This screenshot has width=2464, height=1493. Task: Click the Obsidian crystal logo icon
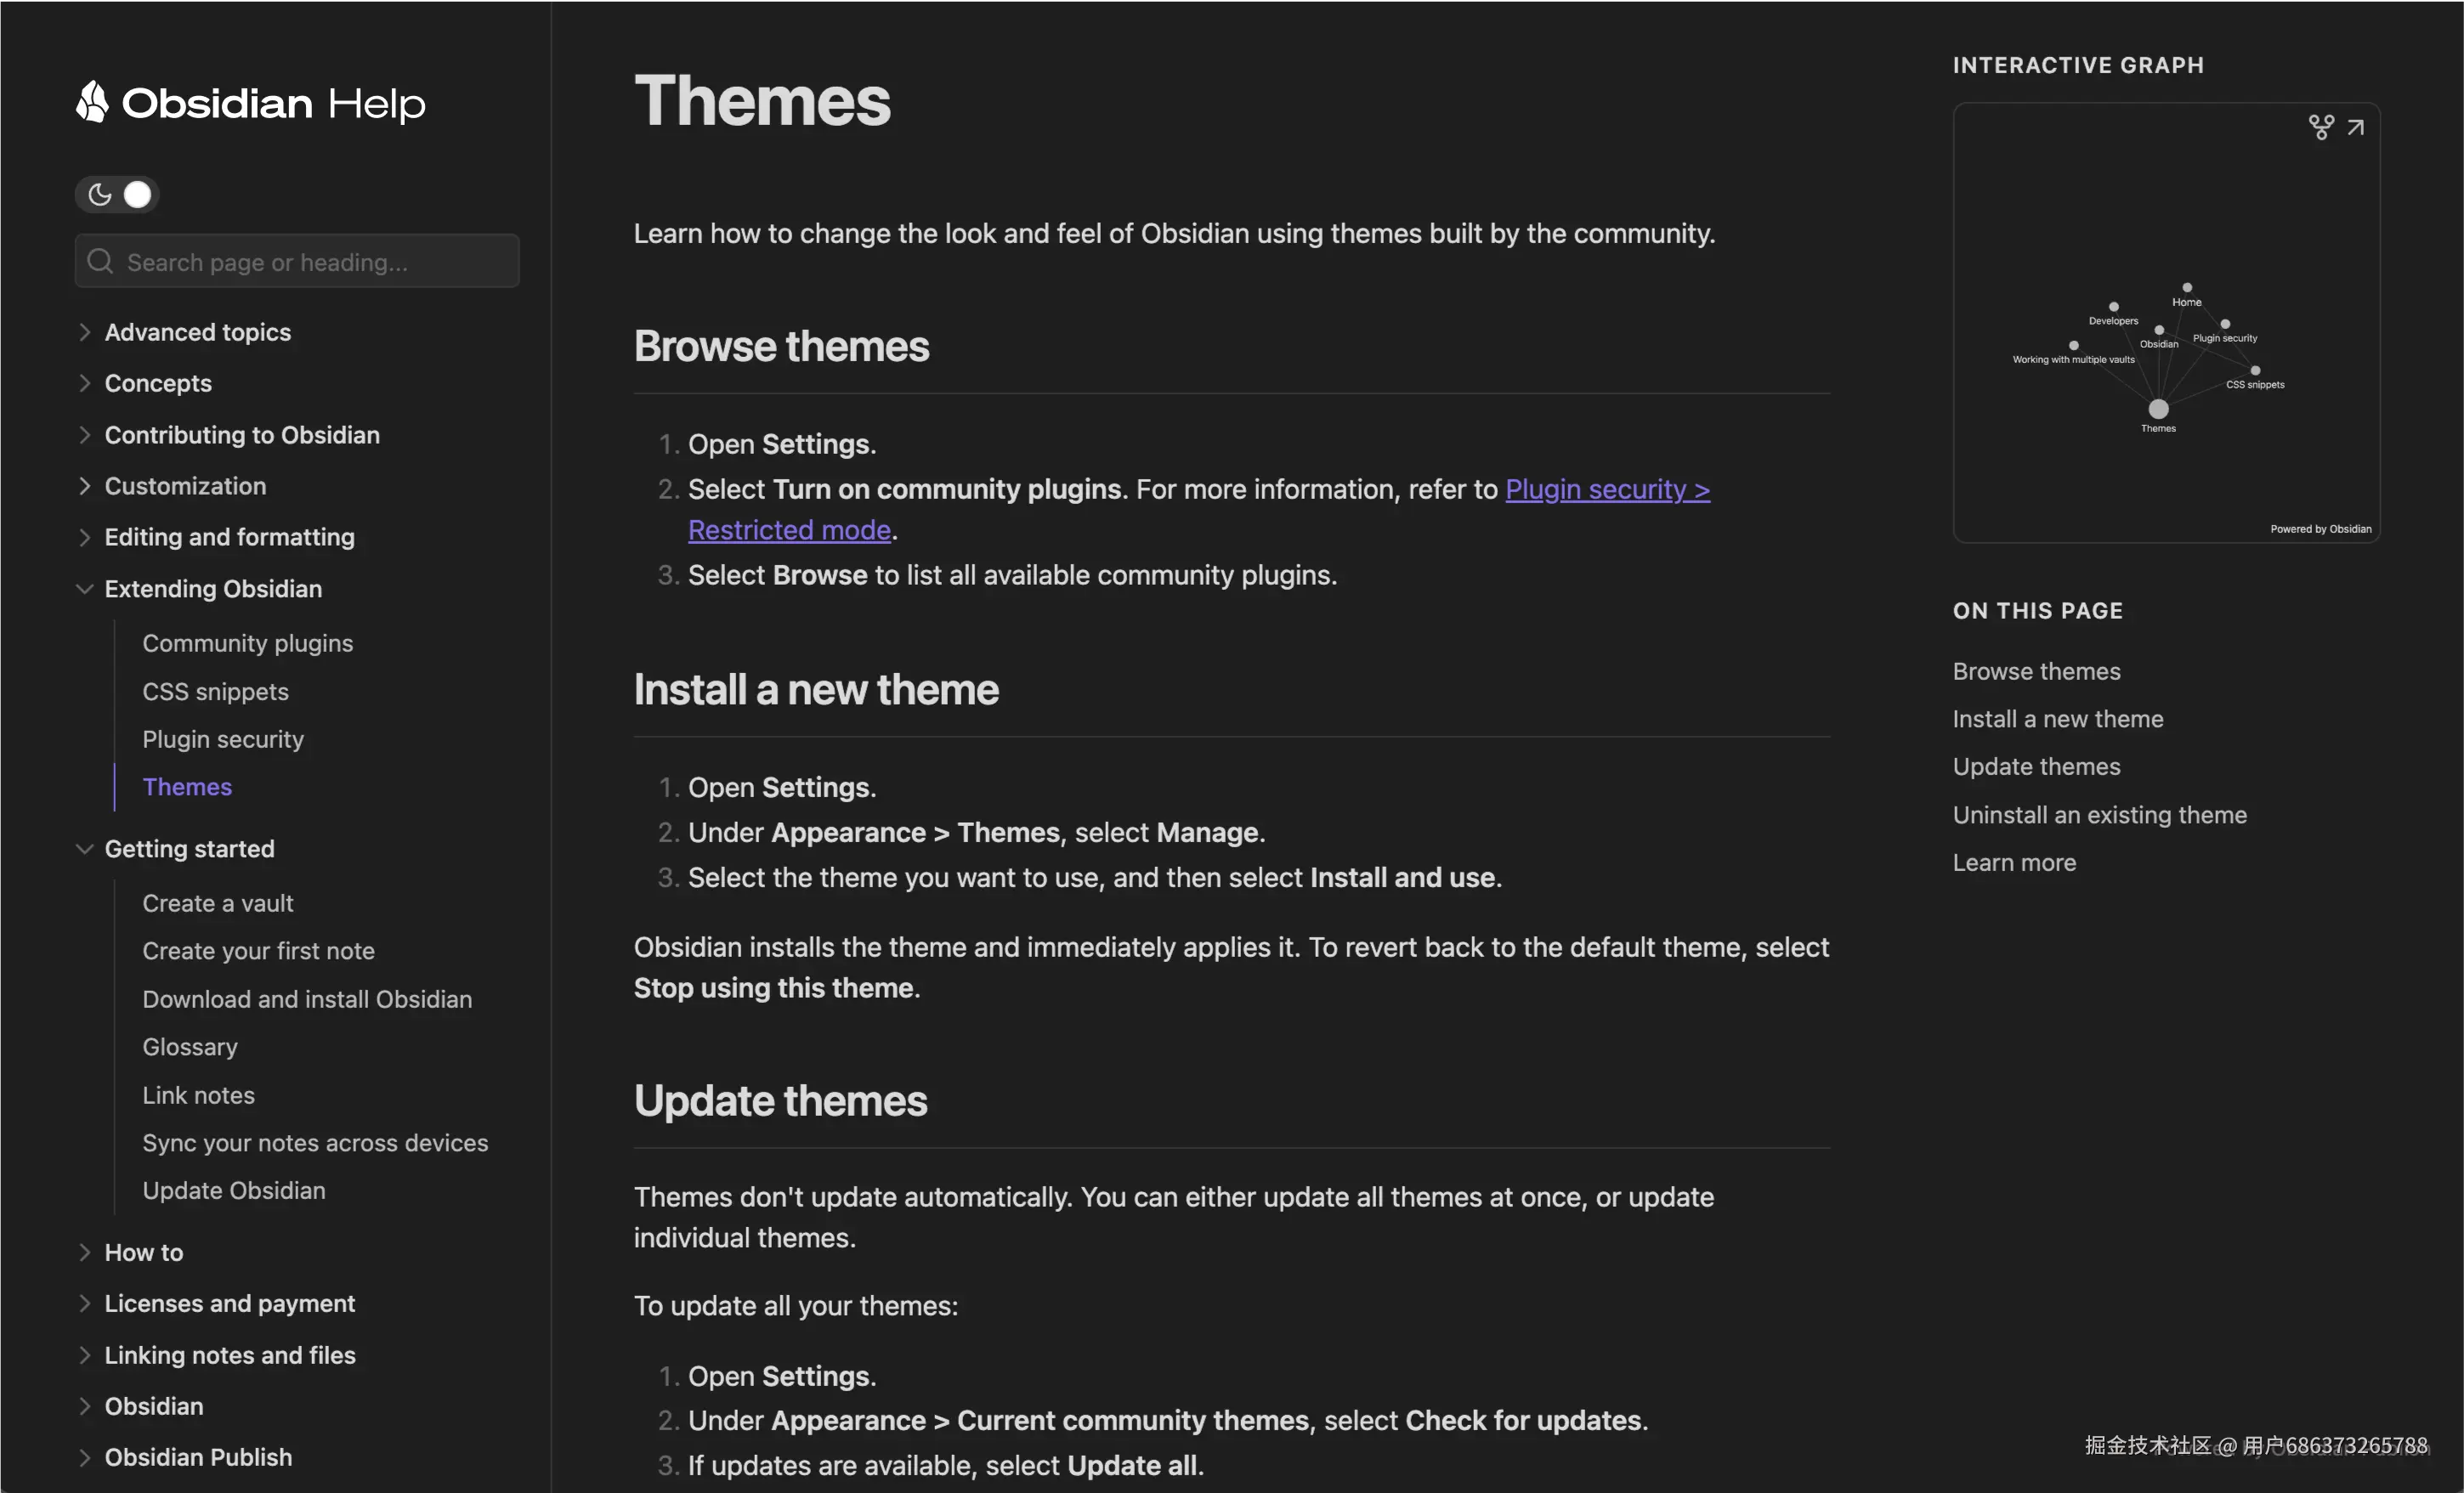[92, 102]
